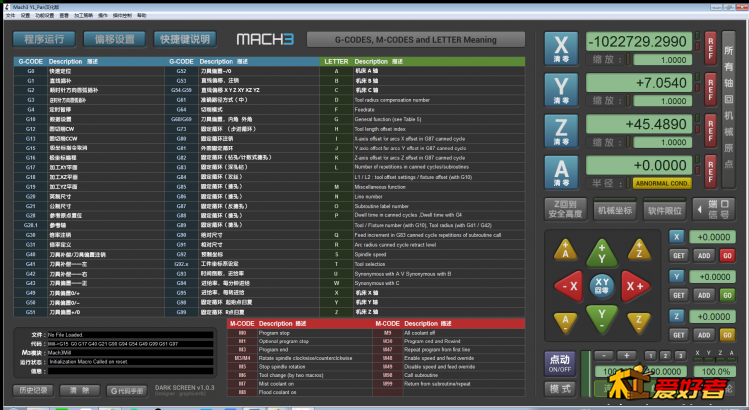Screen dimensions: 749x410
Task: Click 'Initialization Macro Called on reset' status text
Action: (x=88, y=362)
